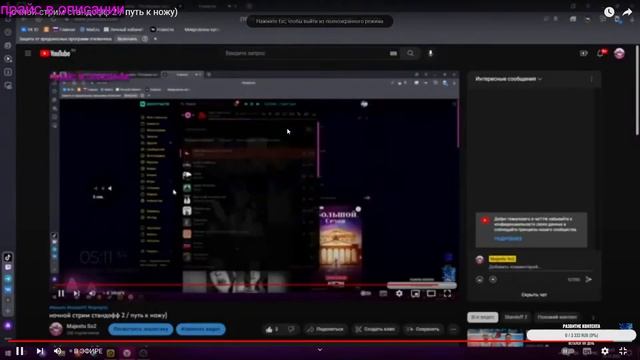Click the Watch later clock icon
Viewport: 640px width, 360px height.
[x=609, y=12]
